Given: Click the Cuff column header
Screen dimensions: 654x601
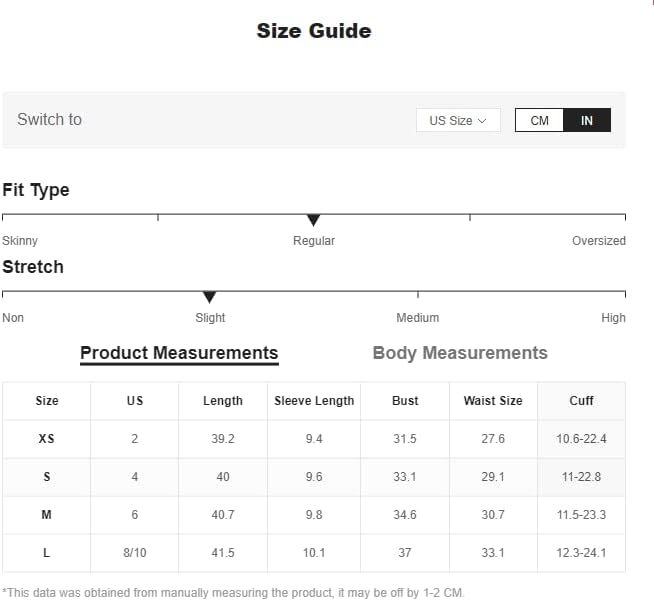Looking at the screenshot, I should coord(581,401).
